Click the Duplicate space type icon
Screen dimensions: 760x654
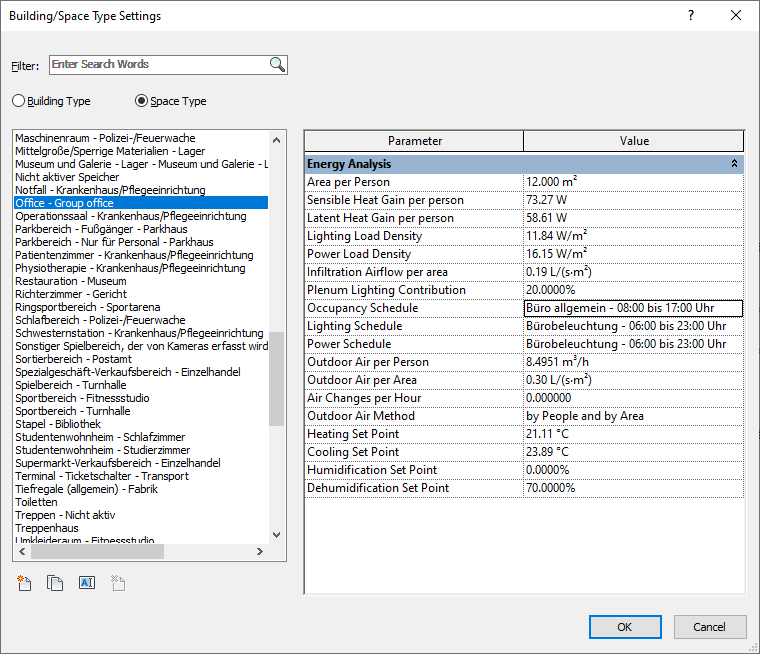(x=55, y=583)
